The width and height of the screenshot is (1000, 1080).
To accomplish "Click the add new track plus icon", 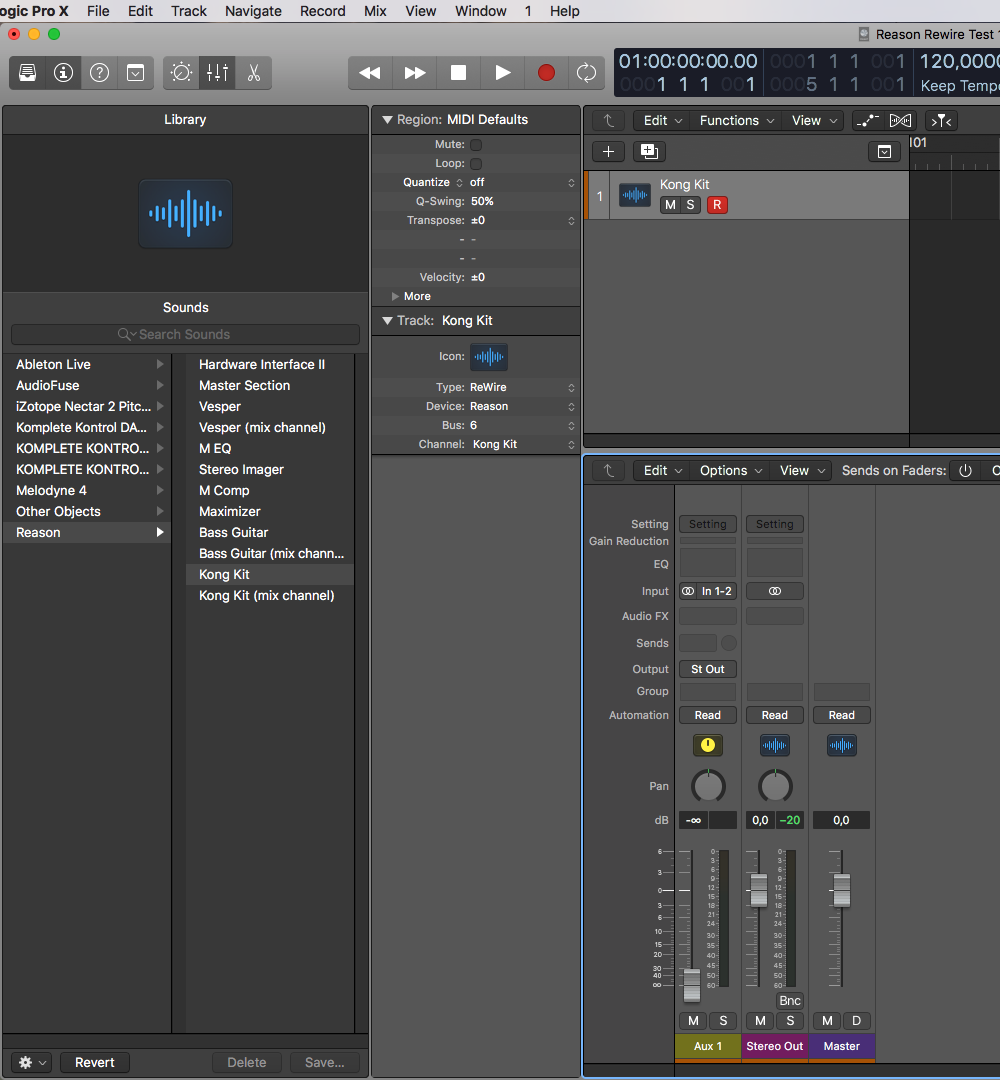I will (609, 152).
